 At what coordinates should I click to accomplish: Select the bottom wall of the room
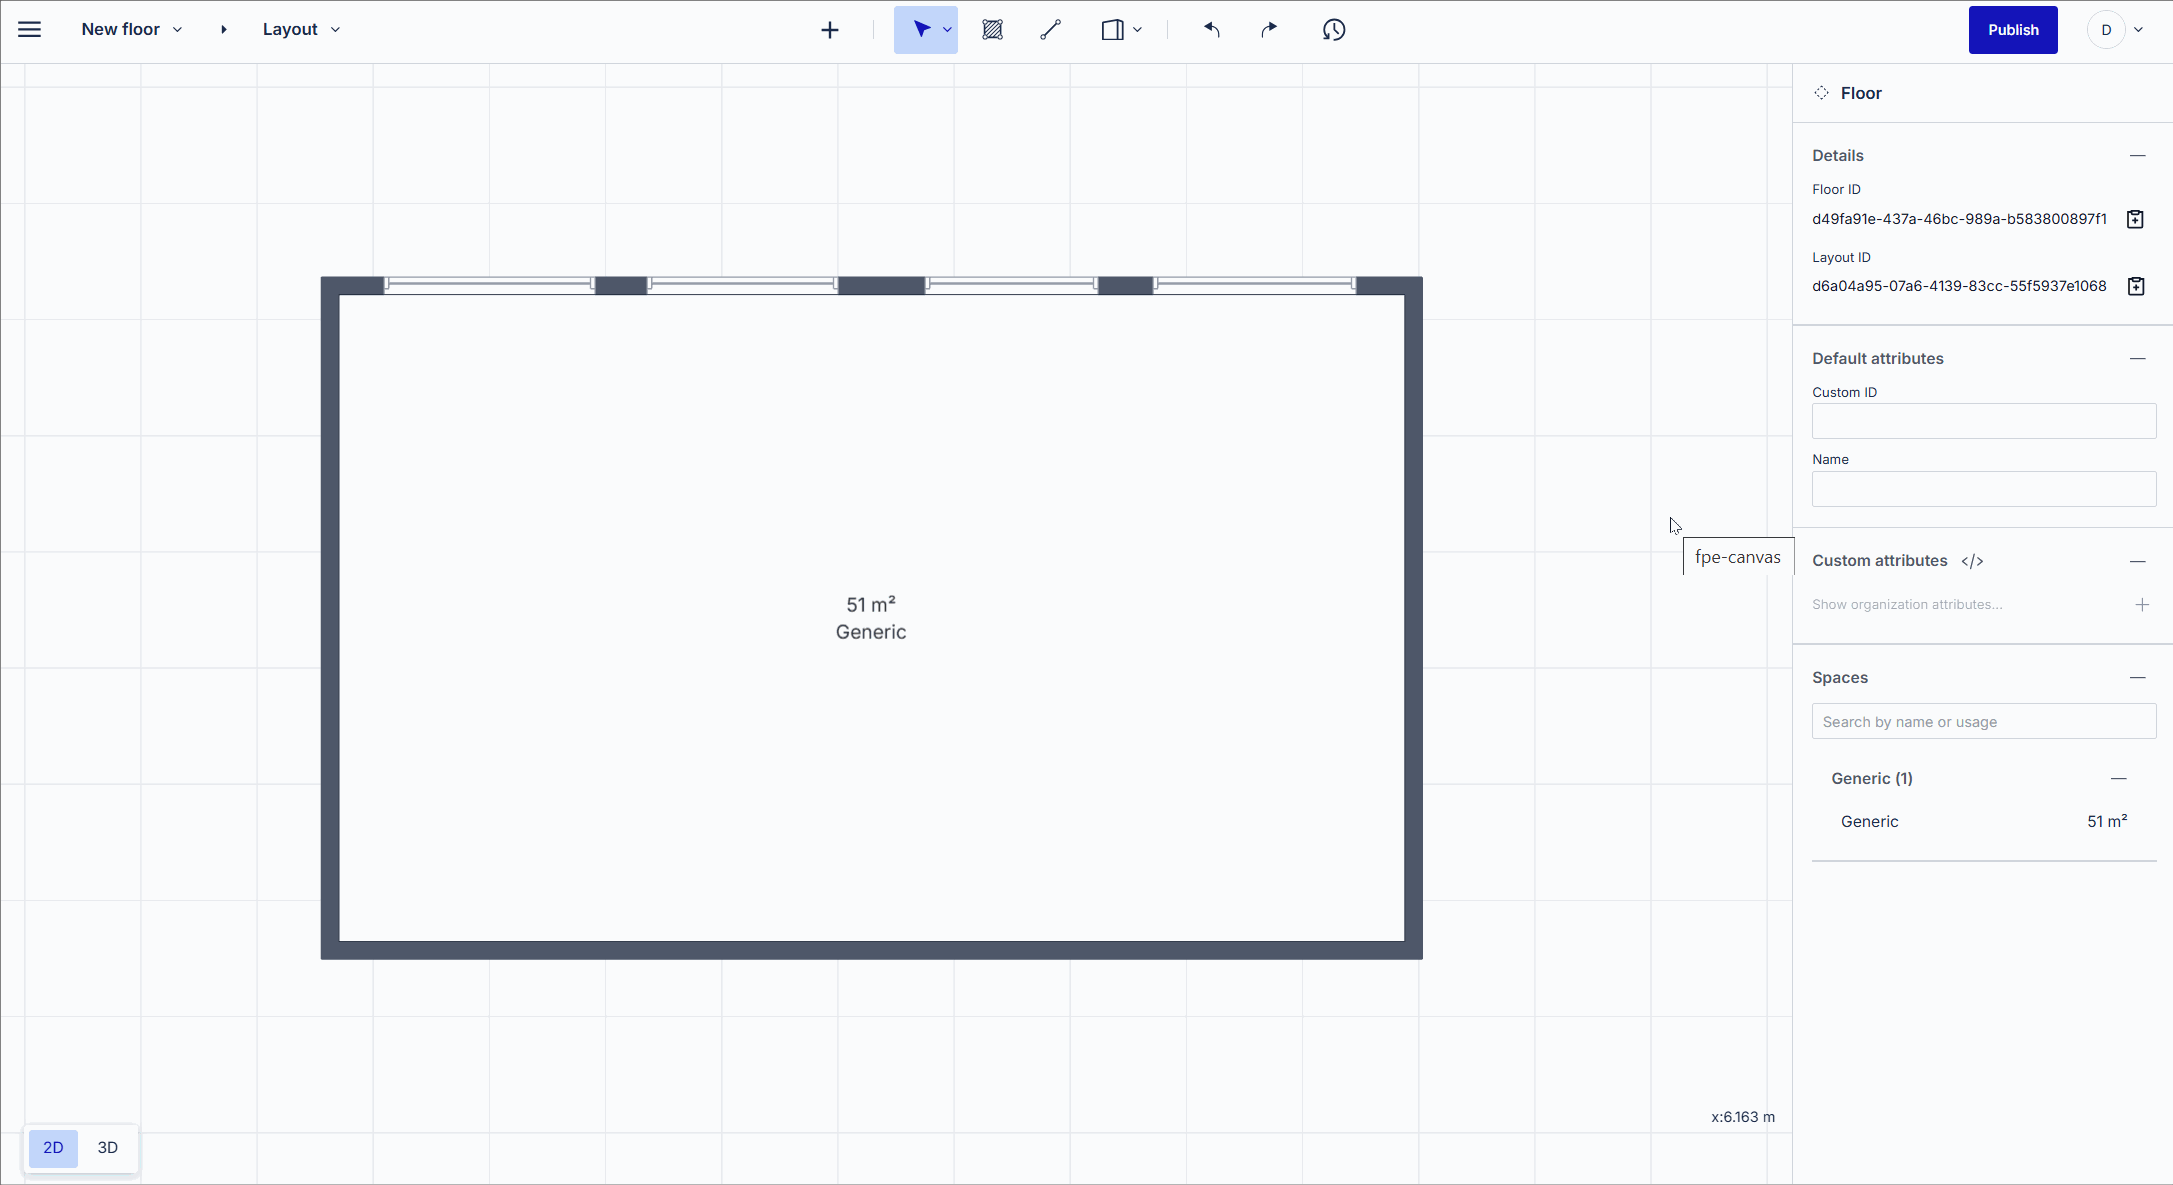(871, 950)
